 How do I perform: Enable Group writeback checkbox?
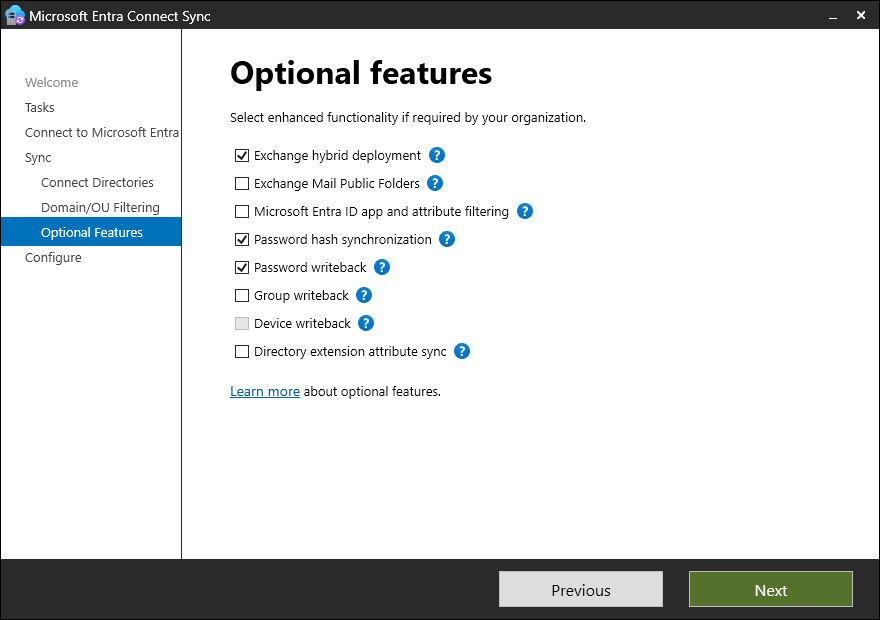[x=242, y=296]
